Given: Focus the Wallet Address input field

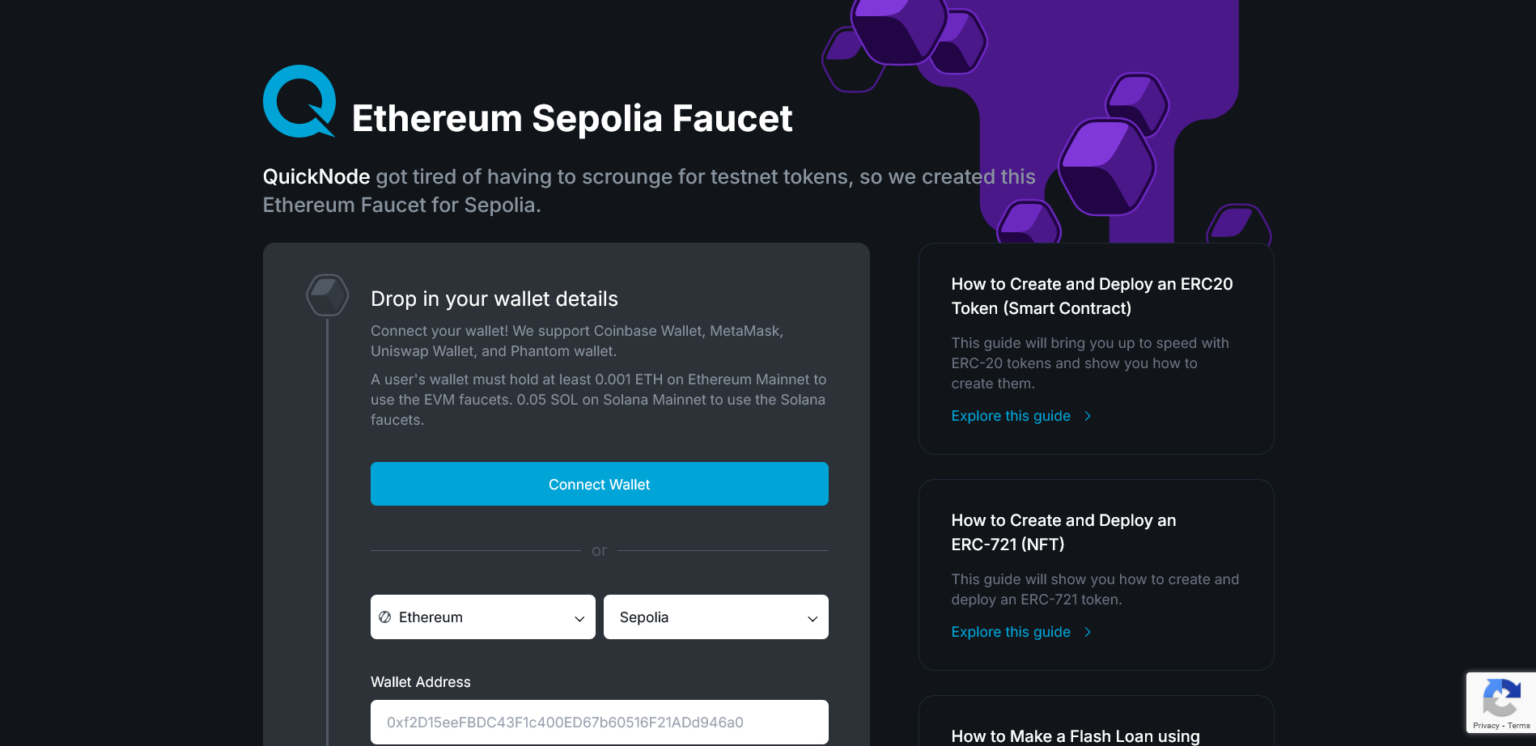Looking at the screenshot, I should click(599, 722).
